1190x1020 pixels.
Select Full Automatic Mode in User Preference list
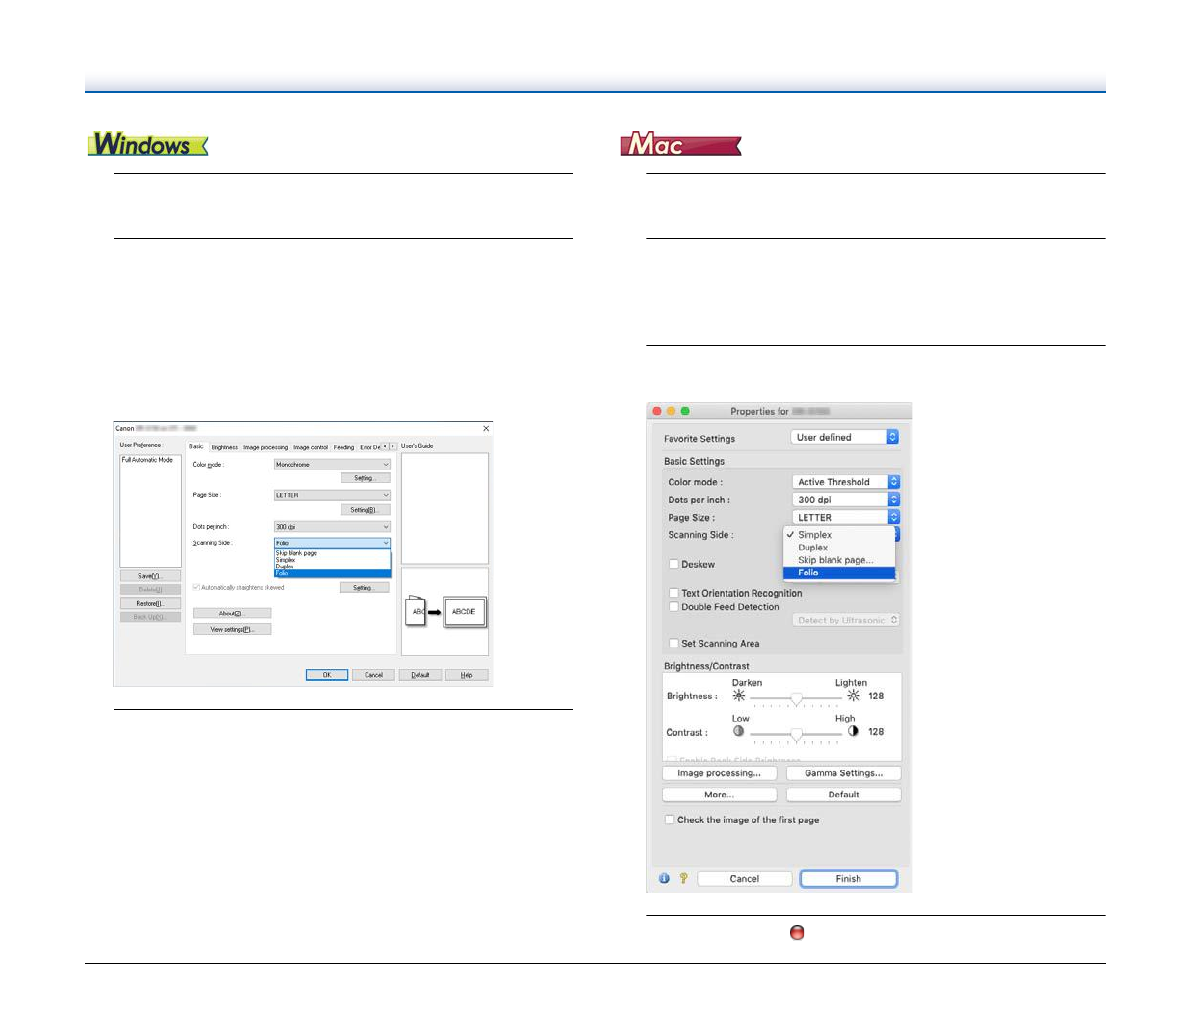click(x=147, y=460)
